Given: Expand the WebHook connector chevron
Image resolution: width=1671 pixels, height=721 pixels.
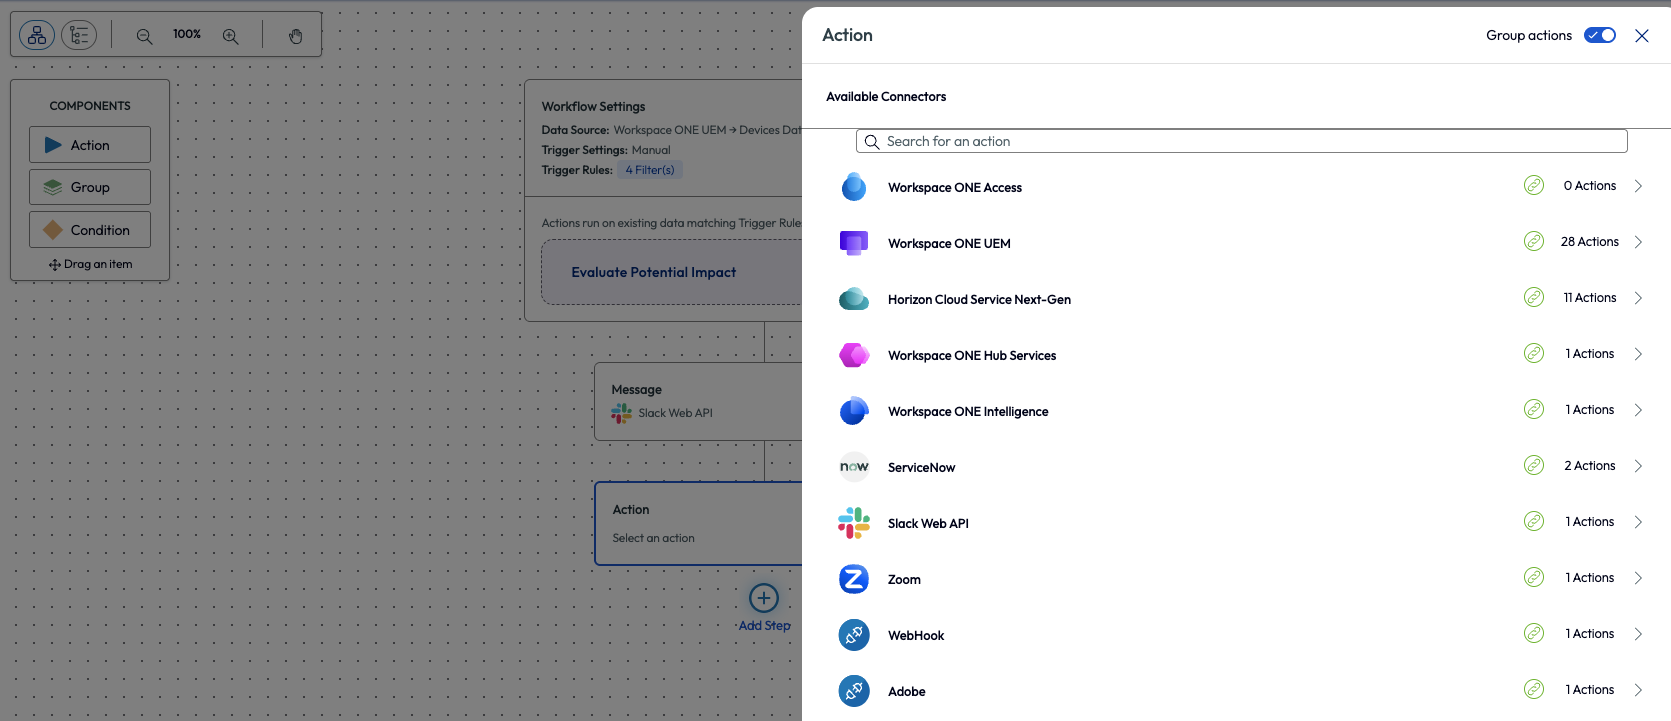Looking at the screenshot, I should (x=1638, y=634).
